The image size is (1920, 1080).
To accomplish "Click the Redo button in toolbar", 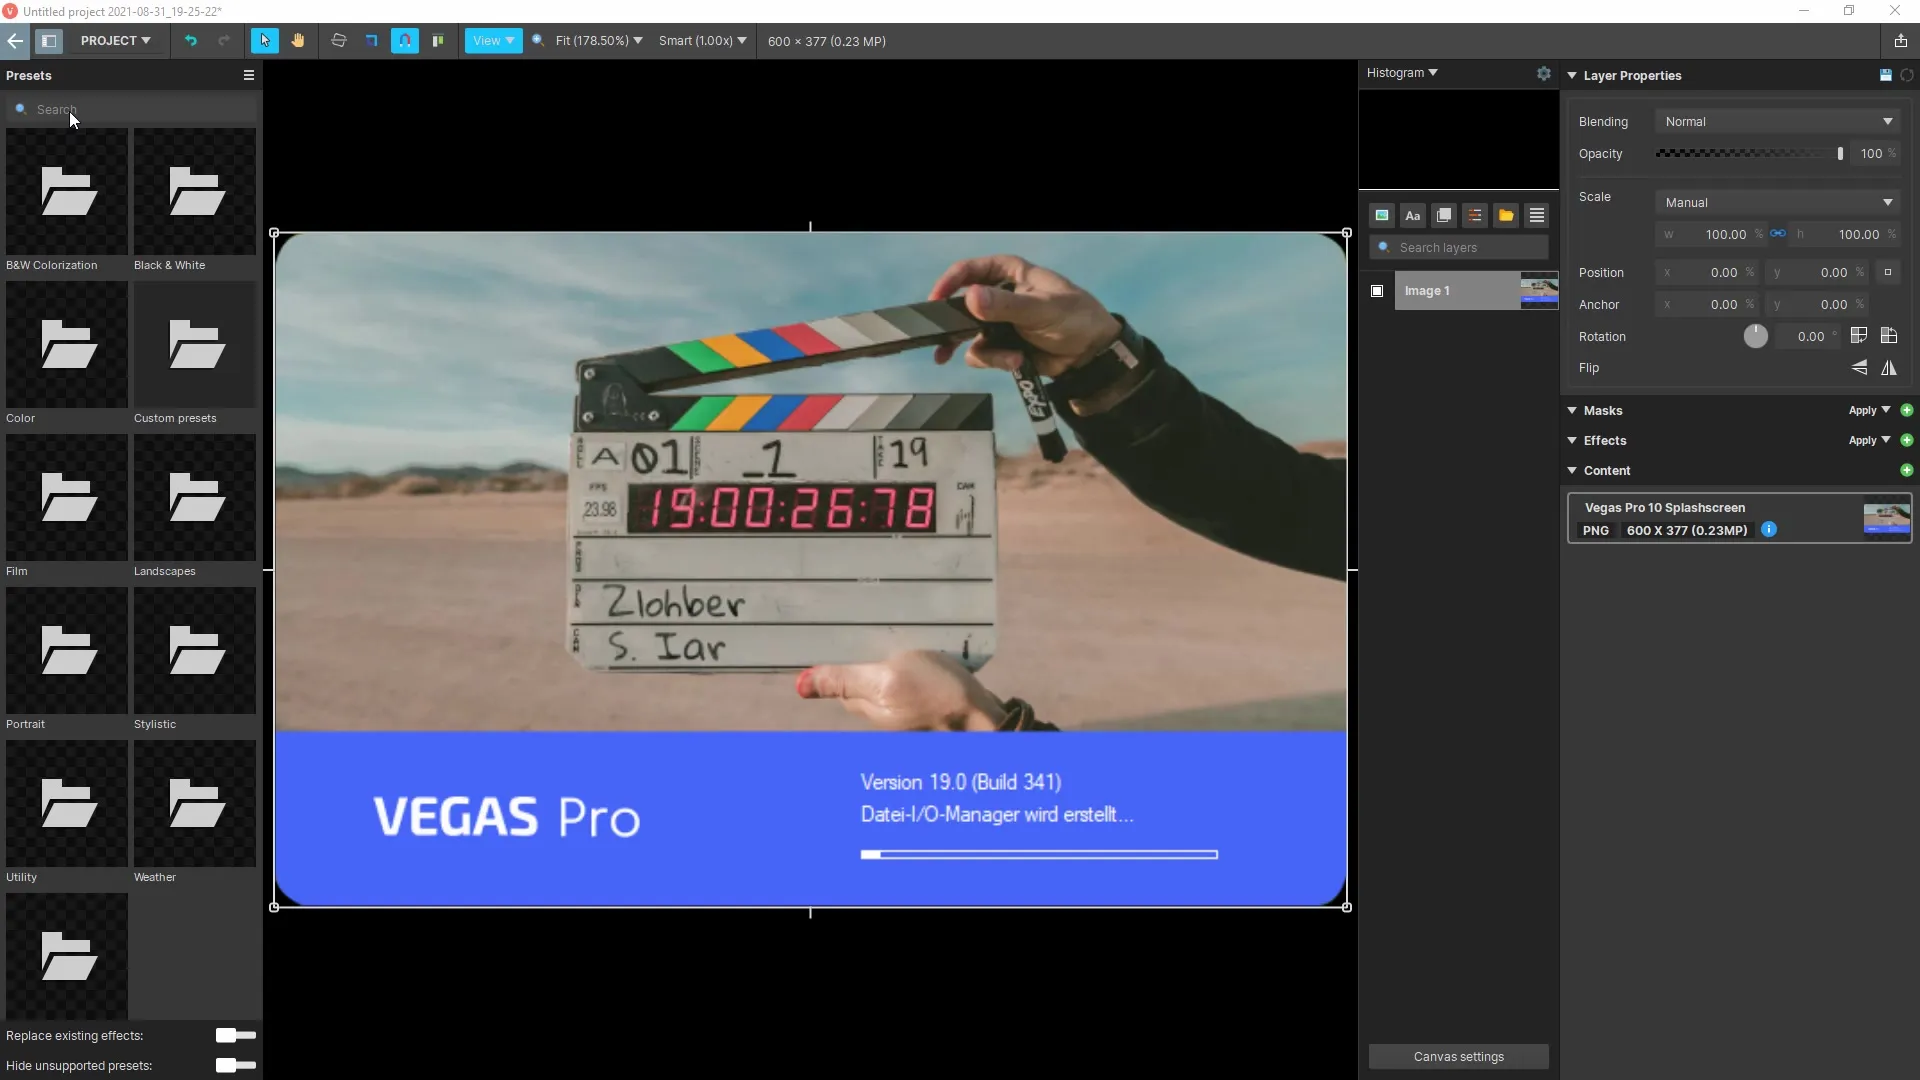I will [x=222, y=41].
